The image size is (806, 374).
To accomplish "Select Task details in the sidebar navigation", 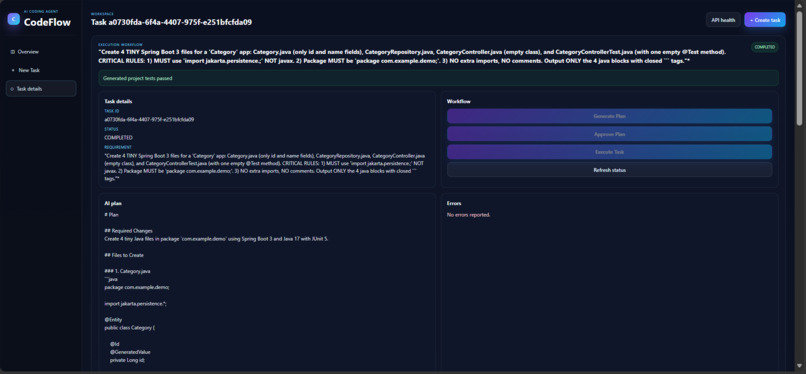I will [41, 89].
